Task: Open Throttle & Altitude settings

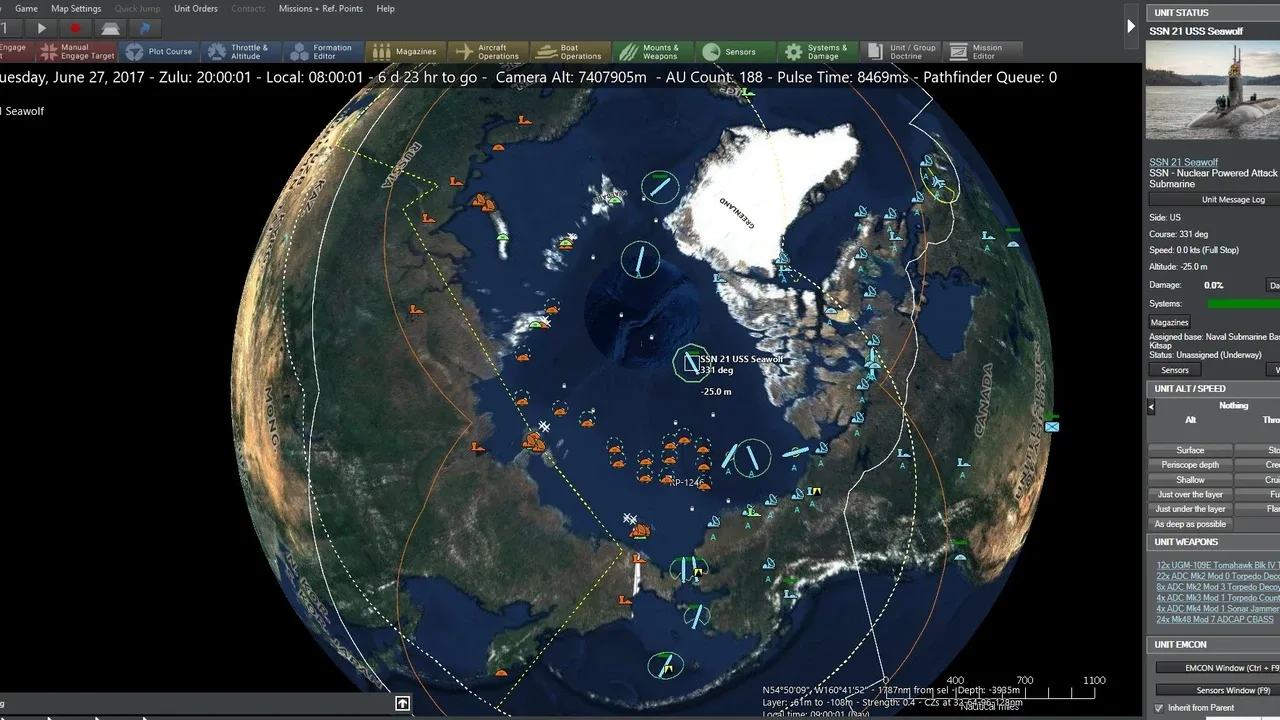Action: pos(239,52)
